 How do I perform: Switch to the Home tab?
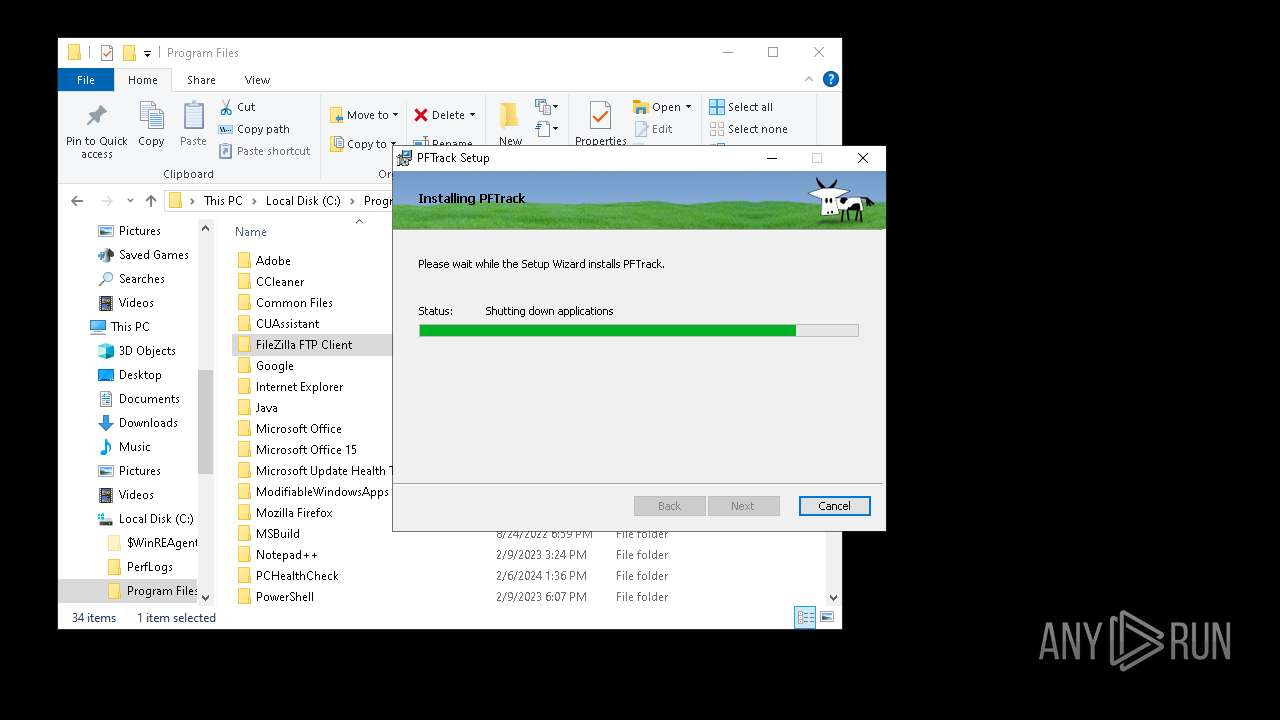click(x=142, y=80)
